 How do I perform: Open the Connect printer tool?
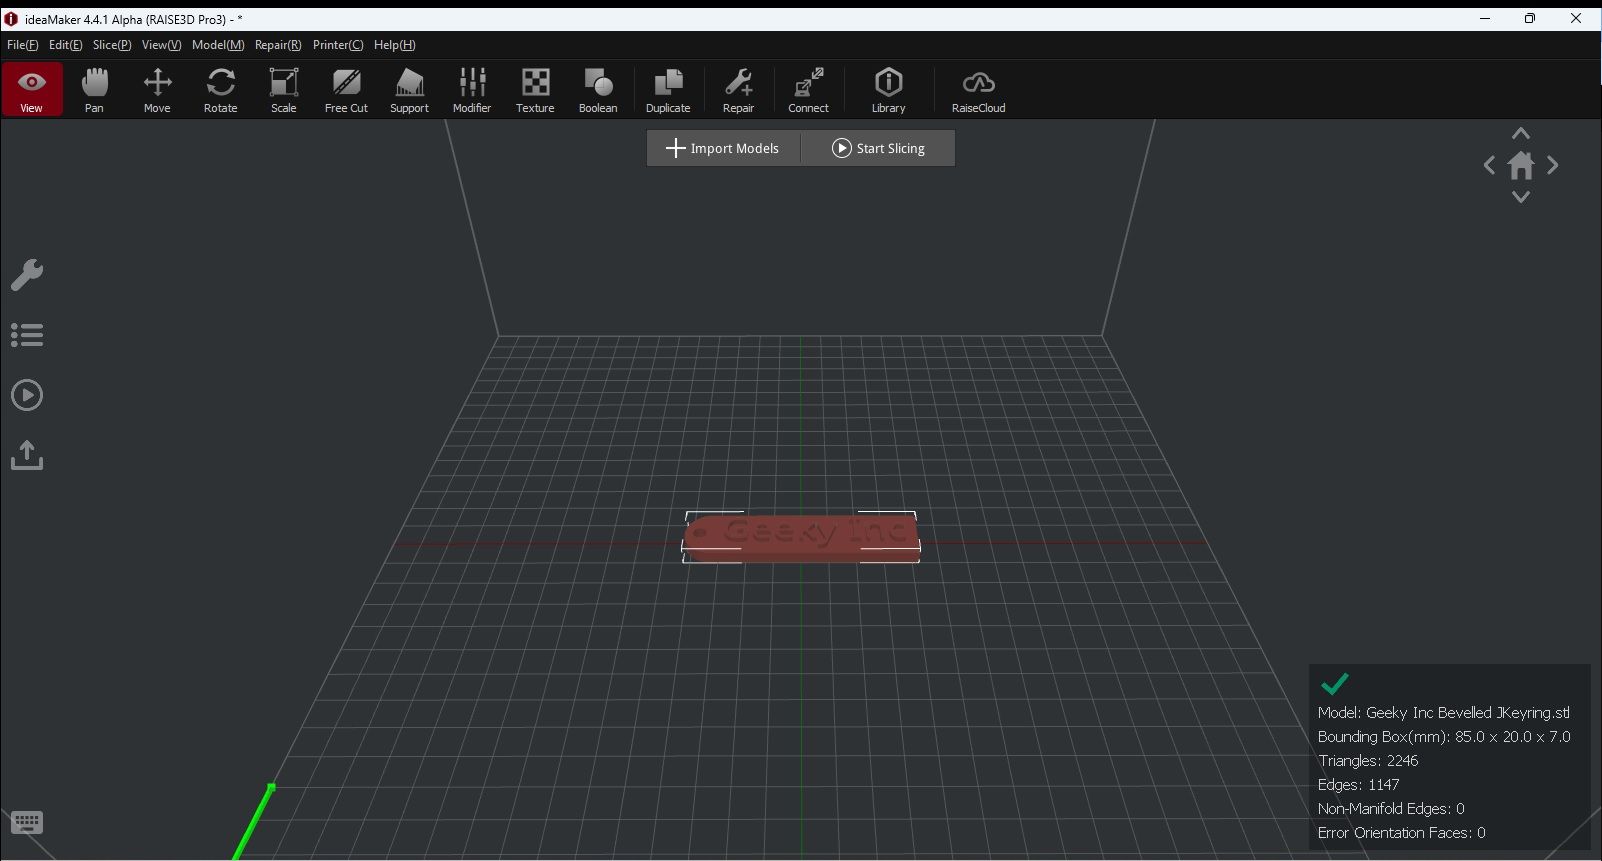[808, 89]
